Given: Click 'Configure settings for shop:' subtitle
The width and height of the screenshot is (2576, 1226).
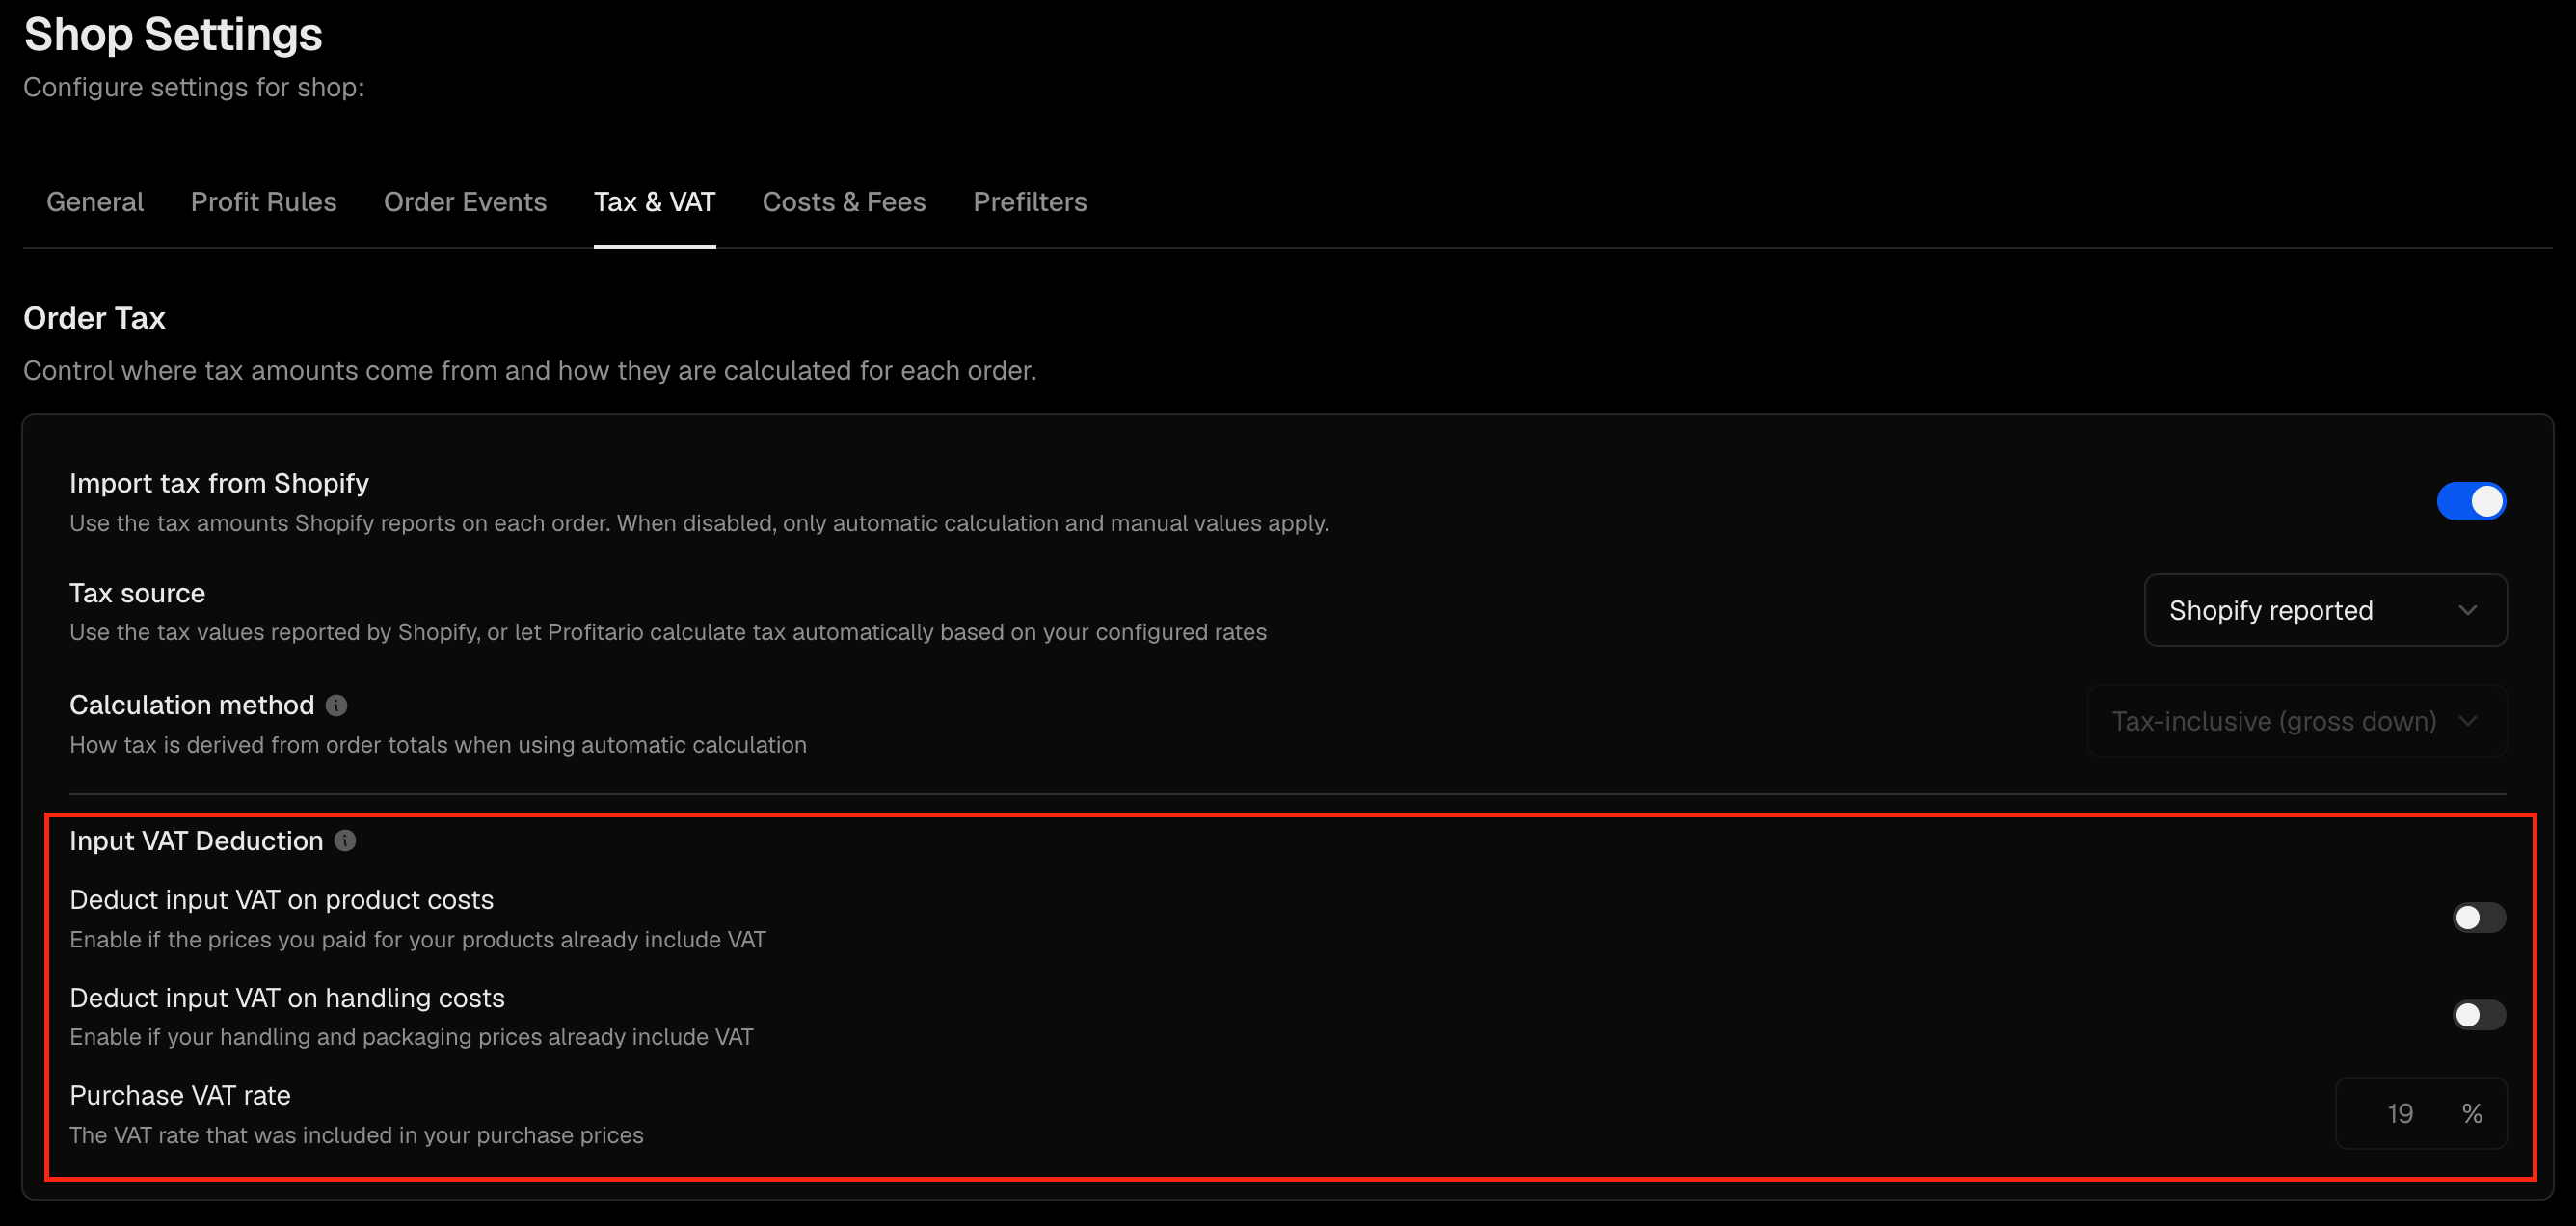Looking at the screenshot, I should 194,88.
